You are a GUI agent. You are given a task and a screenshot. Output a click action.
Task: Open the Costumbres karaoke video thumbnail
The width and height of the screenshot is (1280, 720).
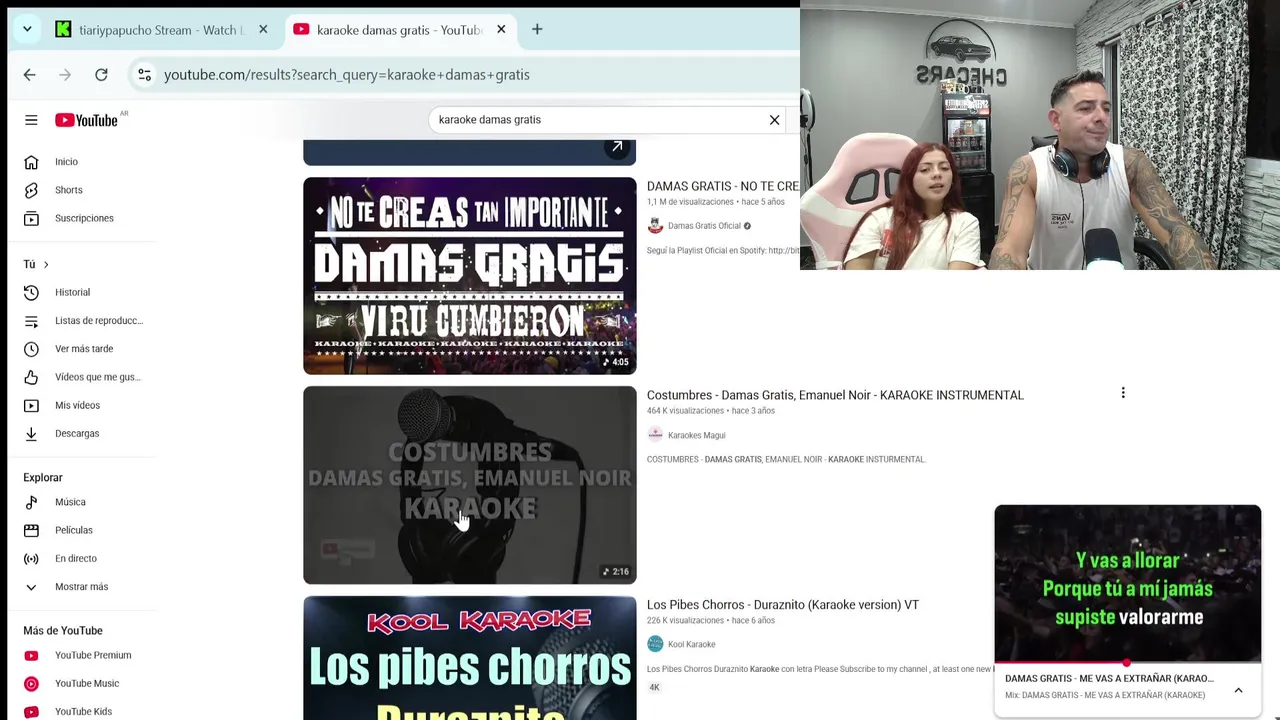coord(469,485)
